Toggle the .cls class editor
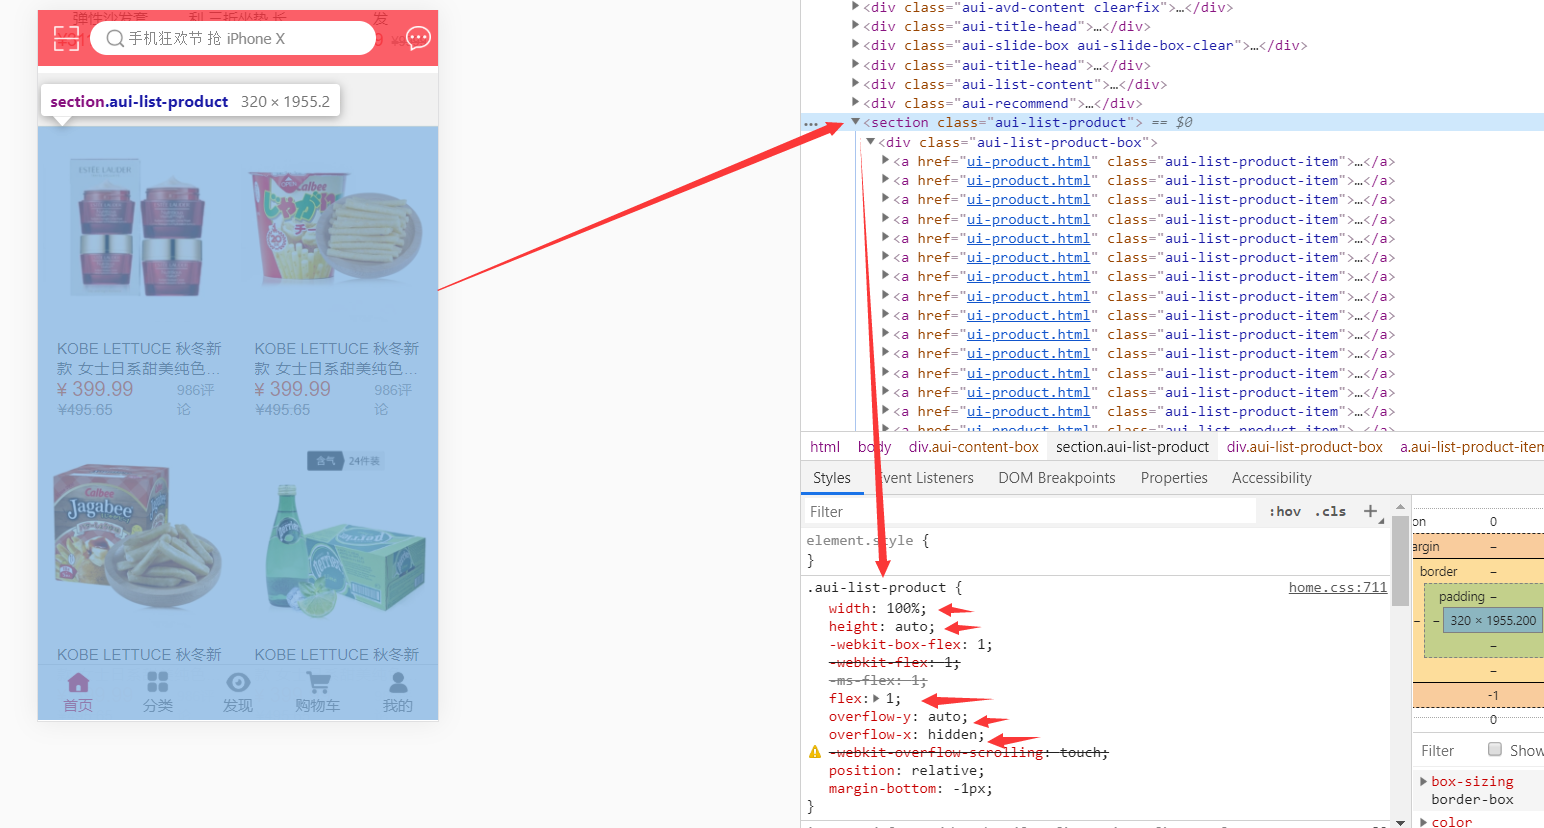The image size is (1544, 828). [x=1330, y=511]
